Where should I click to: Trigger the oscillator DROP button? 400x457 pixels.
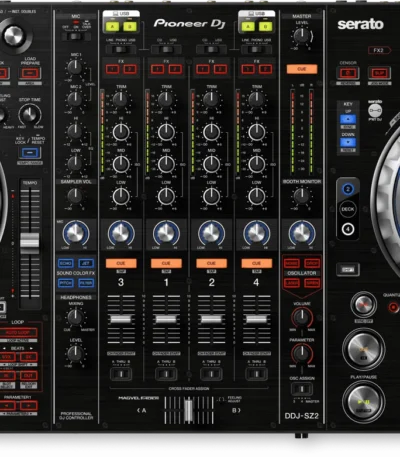(x=312, y=263)
